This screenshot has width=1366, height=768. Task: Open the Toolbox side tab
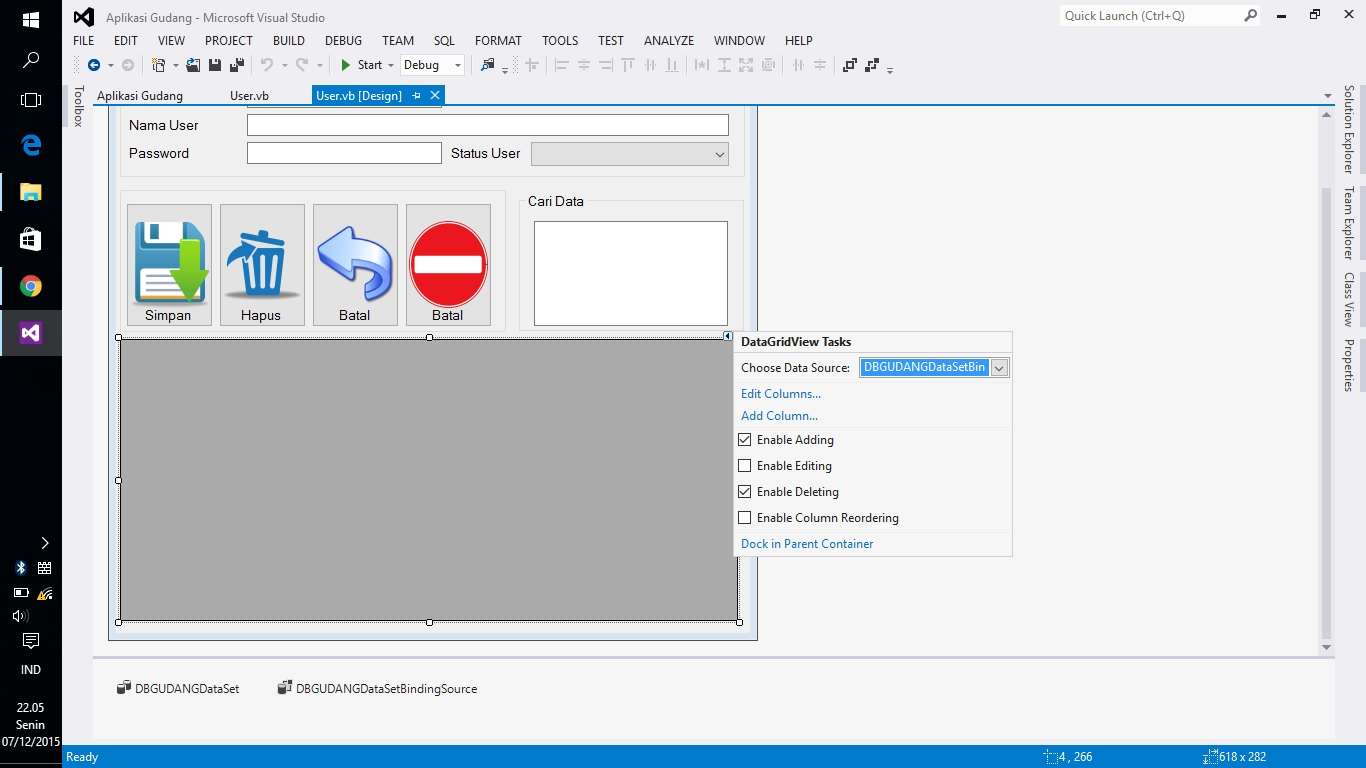pyautogui.click(x=79, y=106)
